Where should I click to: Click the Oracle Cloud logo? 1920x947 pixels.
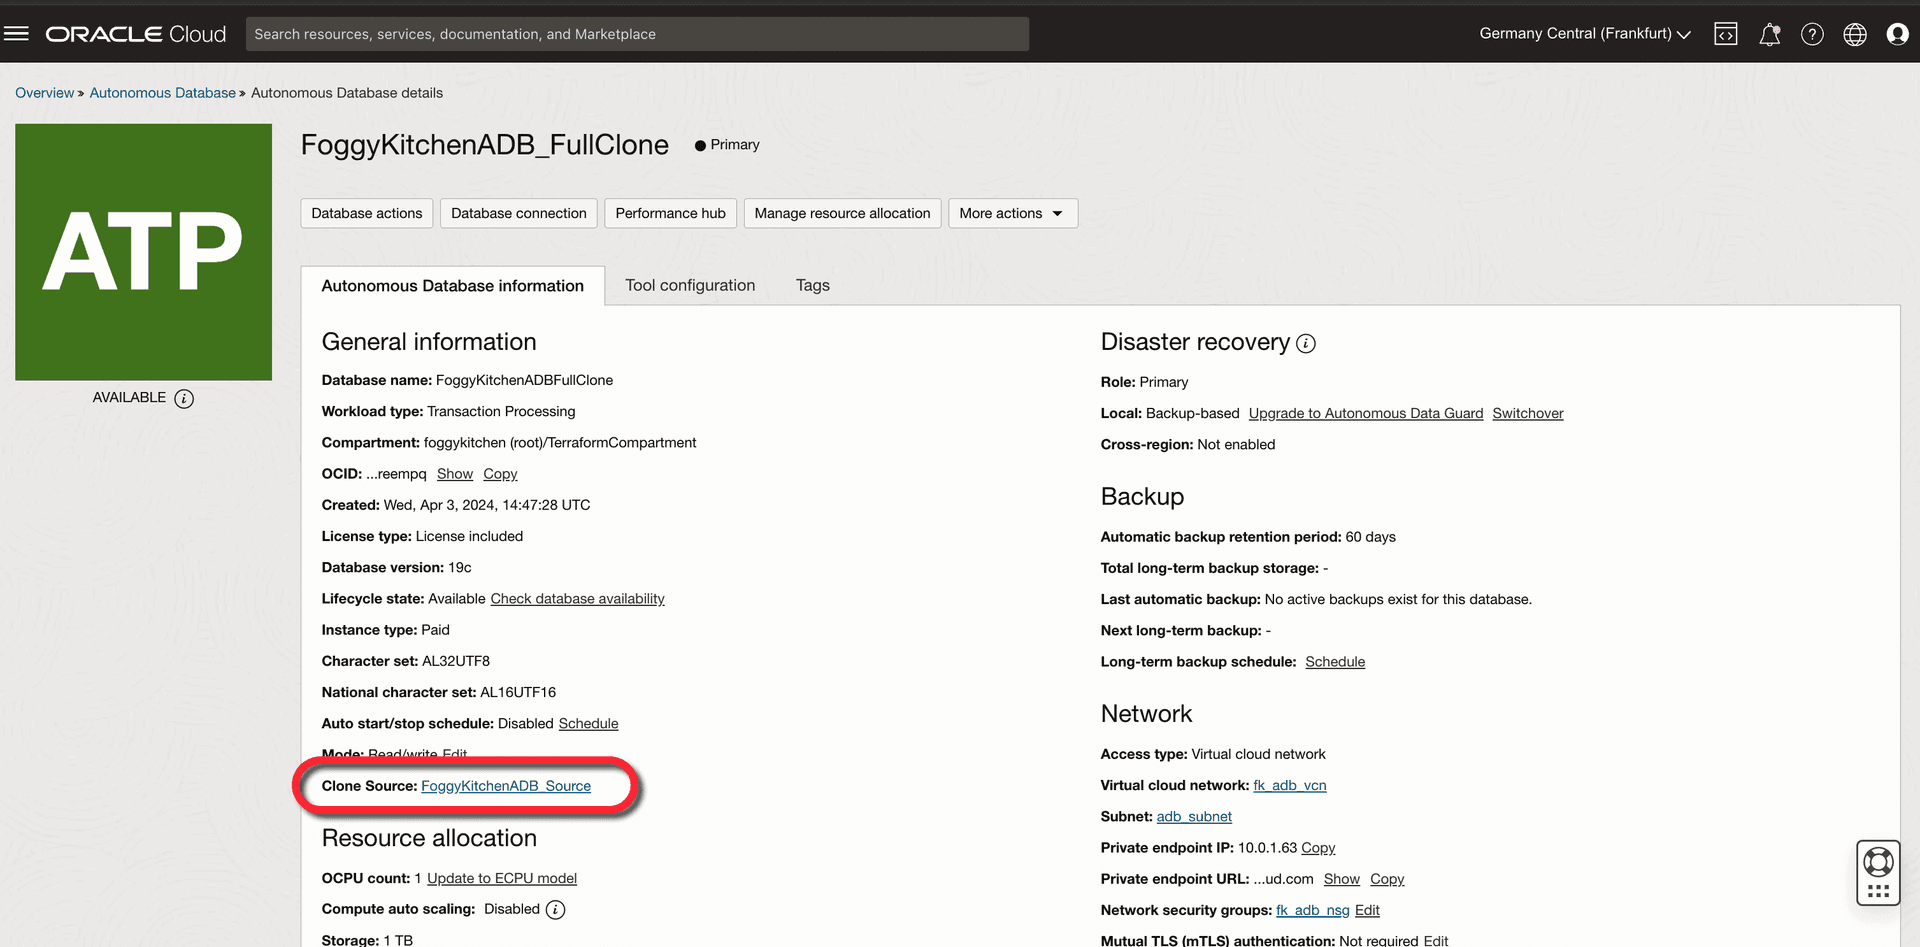coord(136,34)
